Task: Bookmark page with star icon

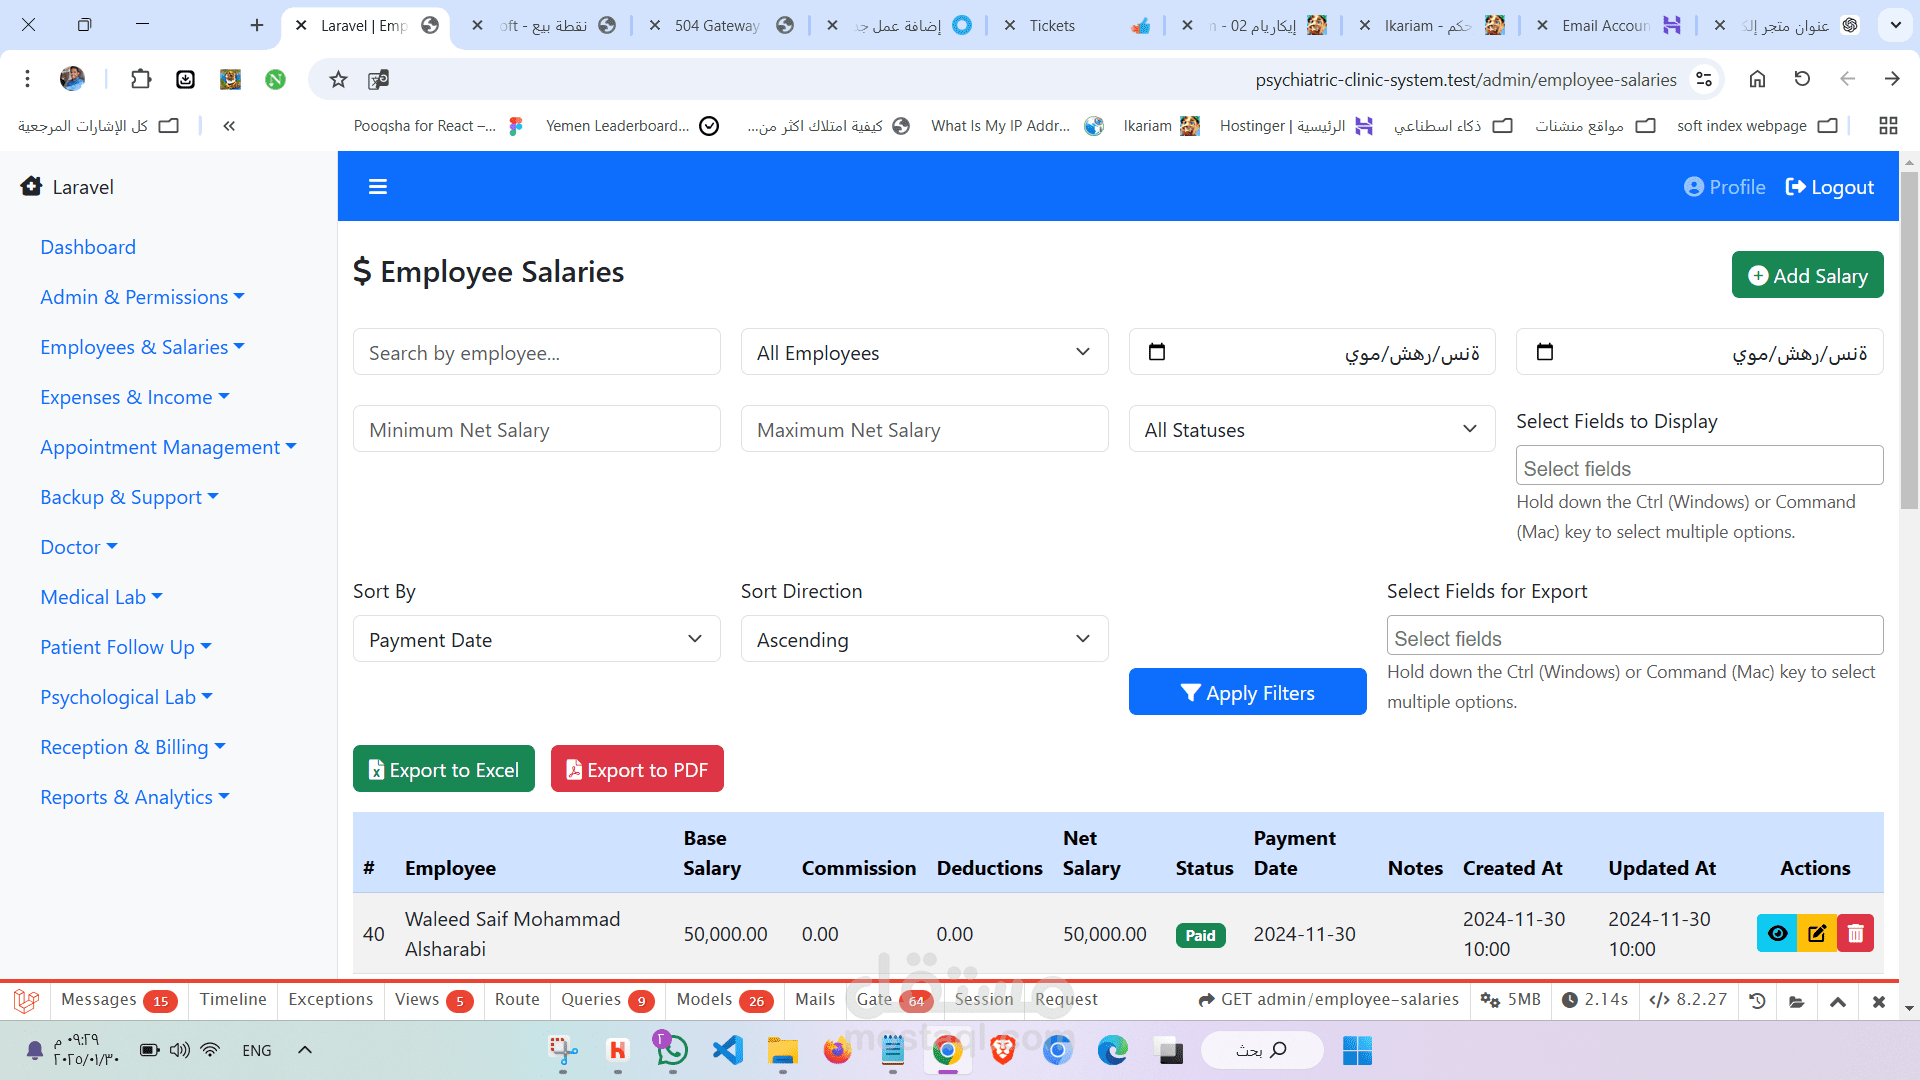Action: [338, 79]
